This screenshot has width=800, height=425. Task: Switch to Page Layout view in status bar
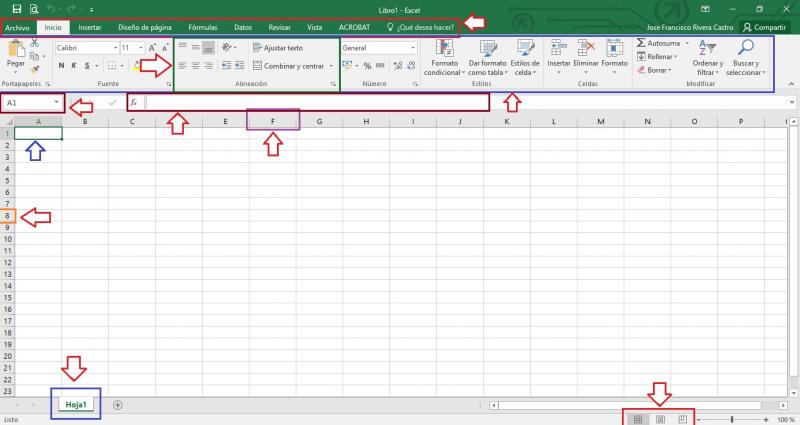coord(660,419)
